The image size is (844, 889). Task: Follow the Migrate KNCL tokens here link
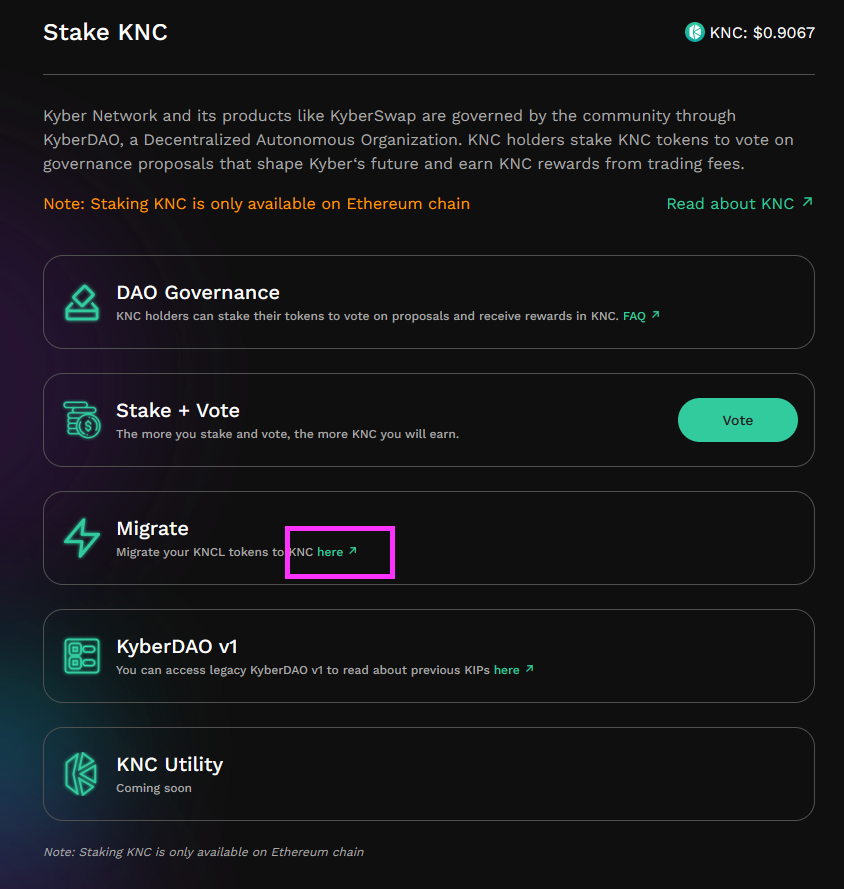point(330,552)
